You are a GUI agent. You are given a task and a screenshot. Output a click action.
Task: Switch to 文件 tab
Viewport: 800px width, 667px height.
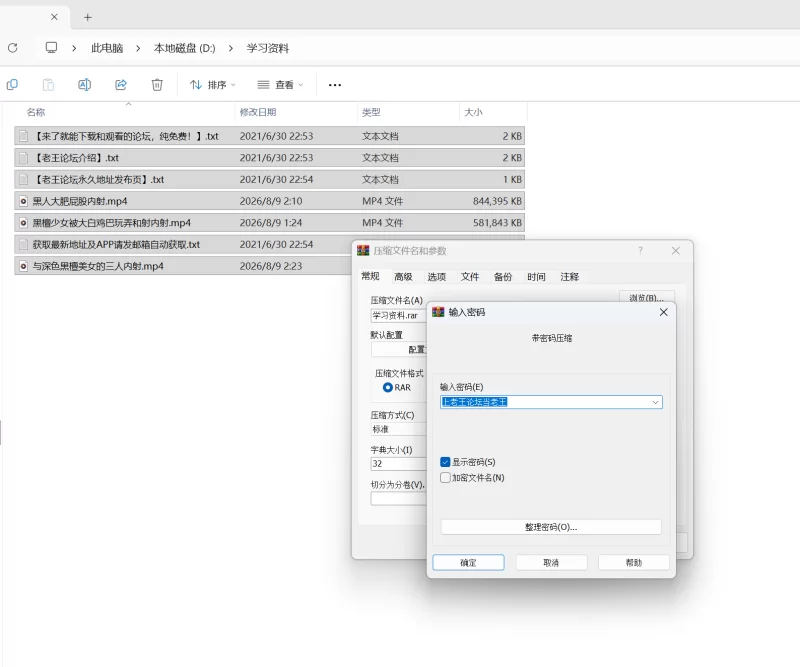pyautogui.click(x=470, y=277)
